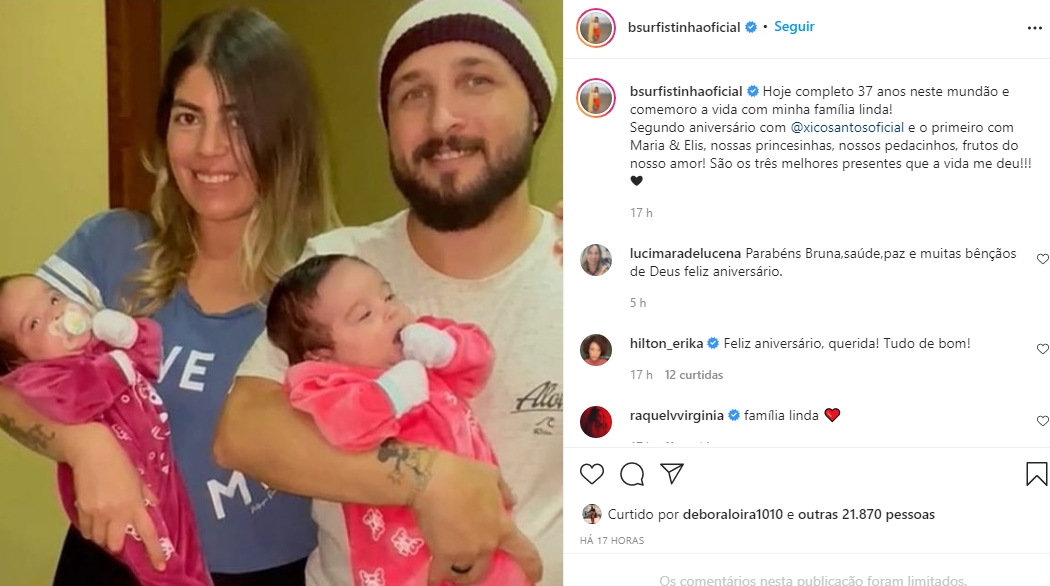View lucimaradelucena's profile

[x=685, y=253]
